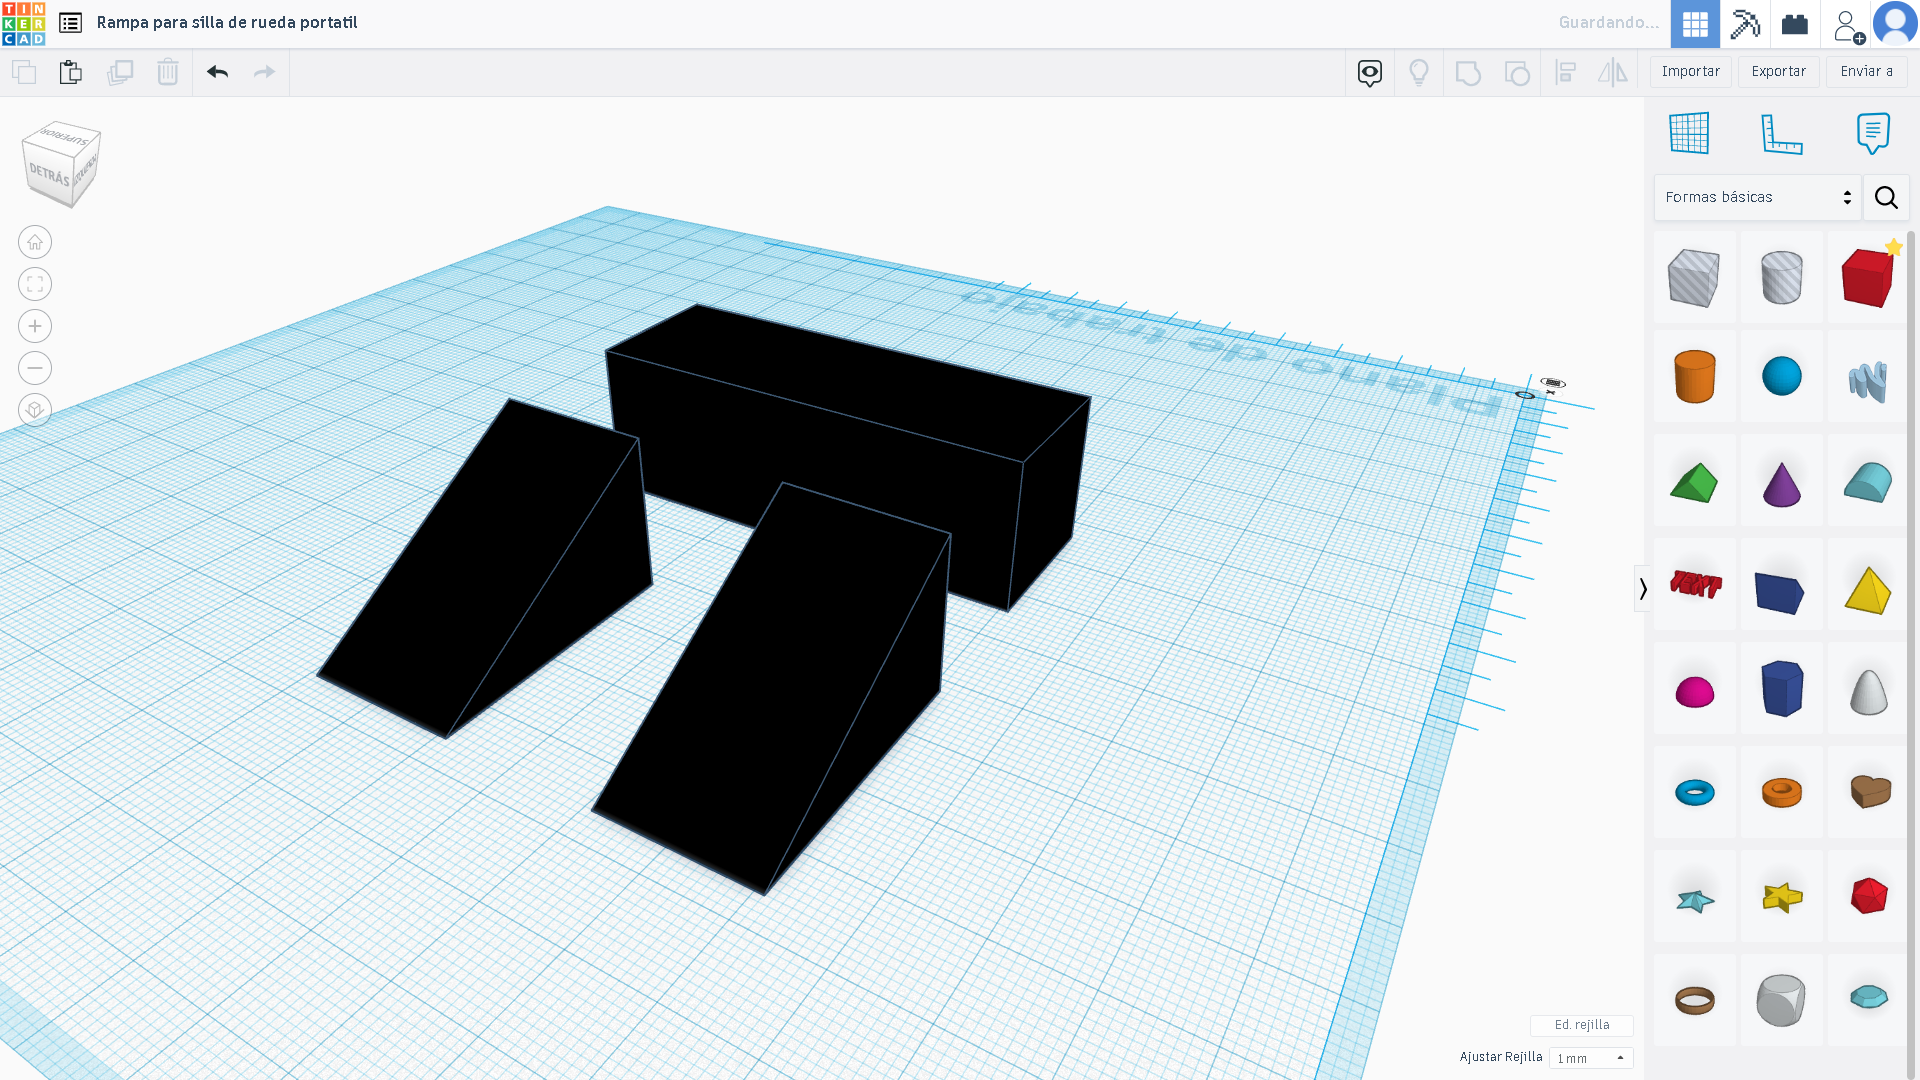Select the orange Tube shape
The image size is (1920, 1080).
coord(1781,793)
